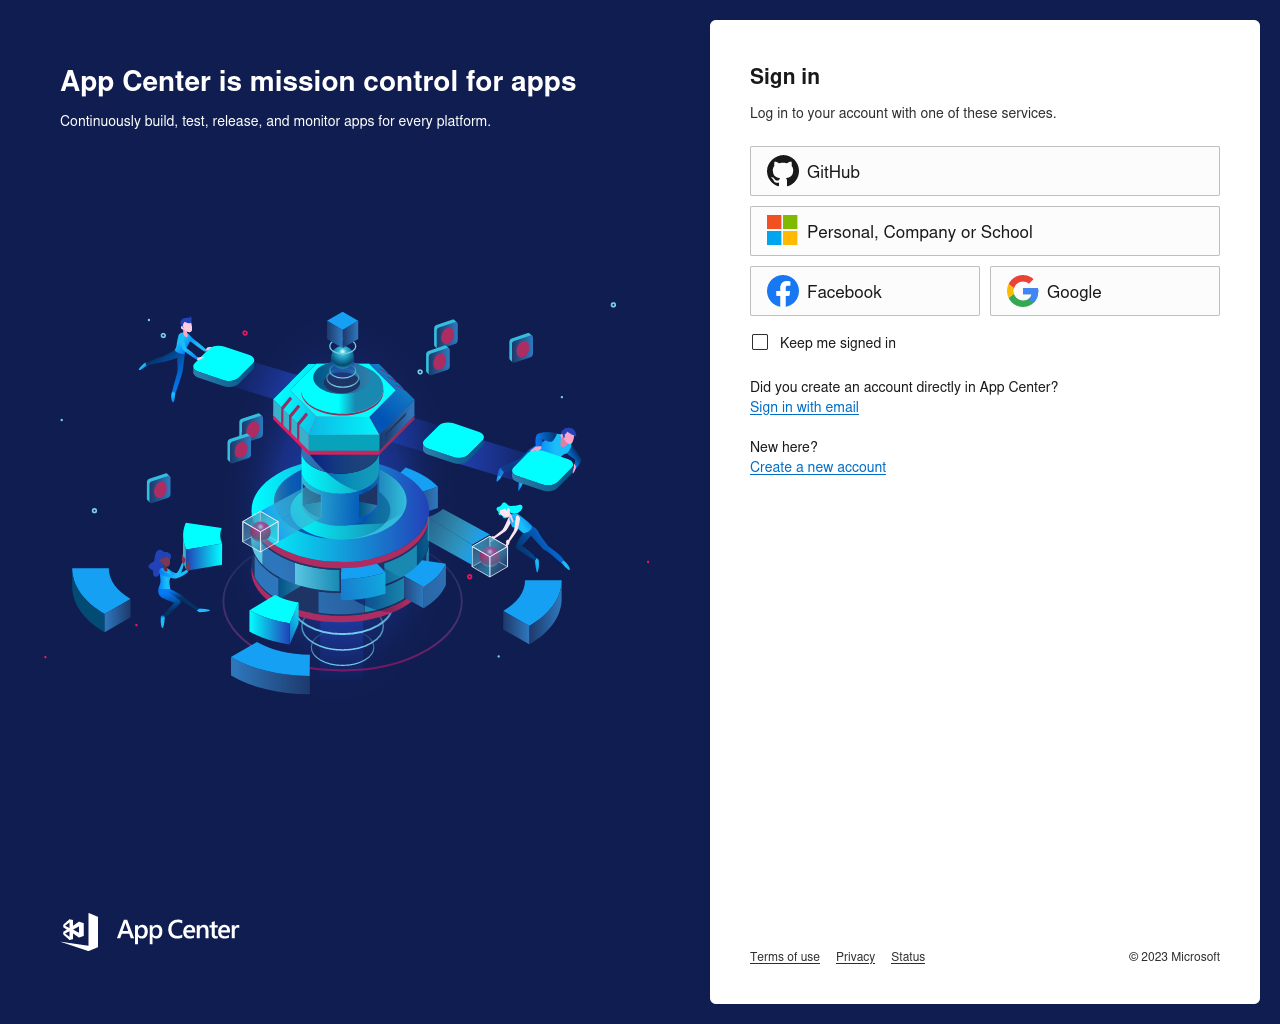
Task: Click the Sign in heading text
Action: [x=785, y=77]
